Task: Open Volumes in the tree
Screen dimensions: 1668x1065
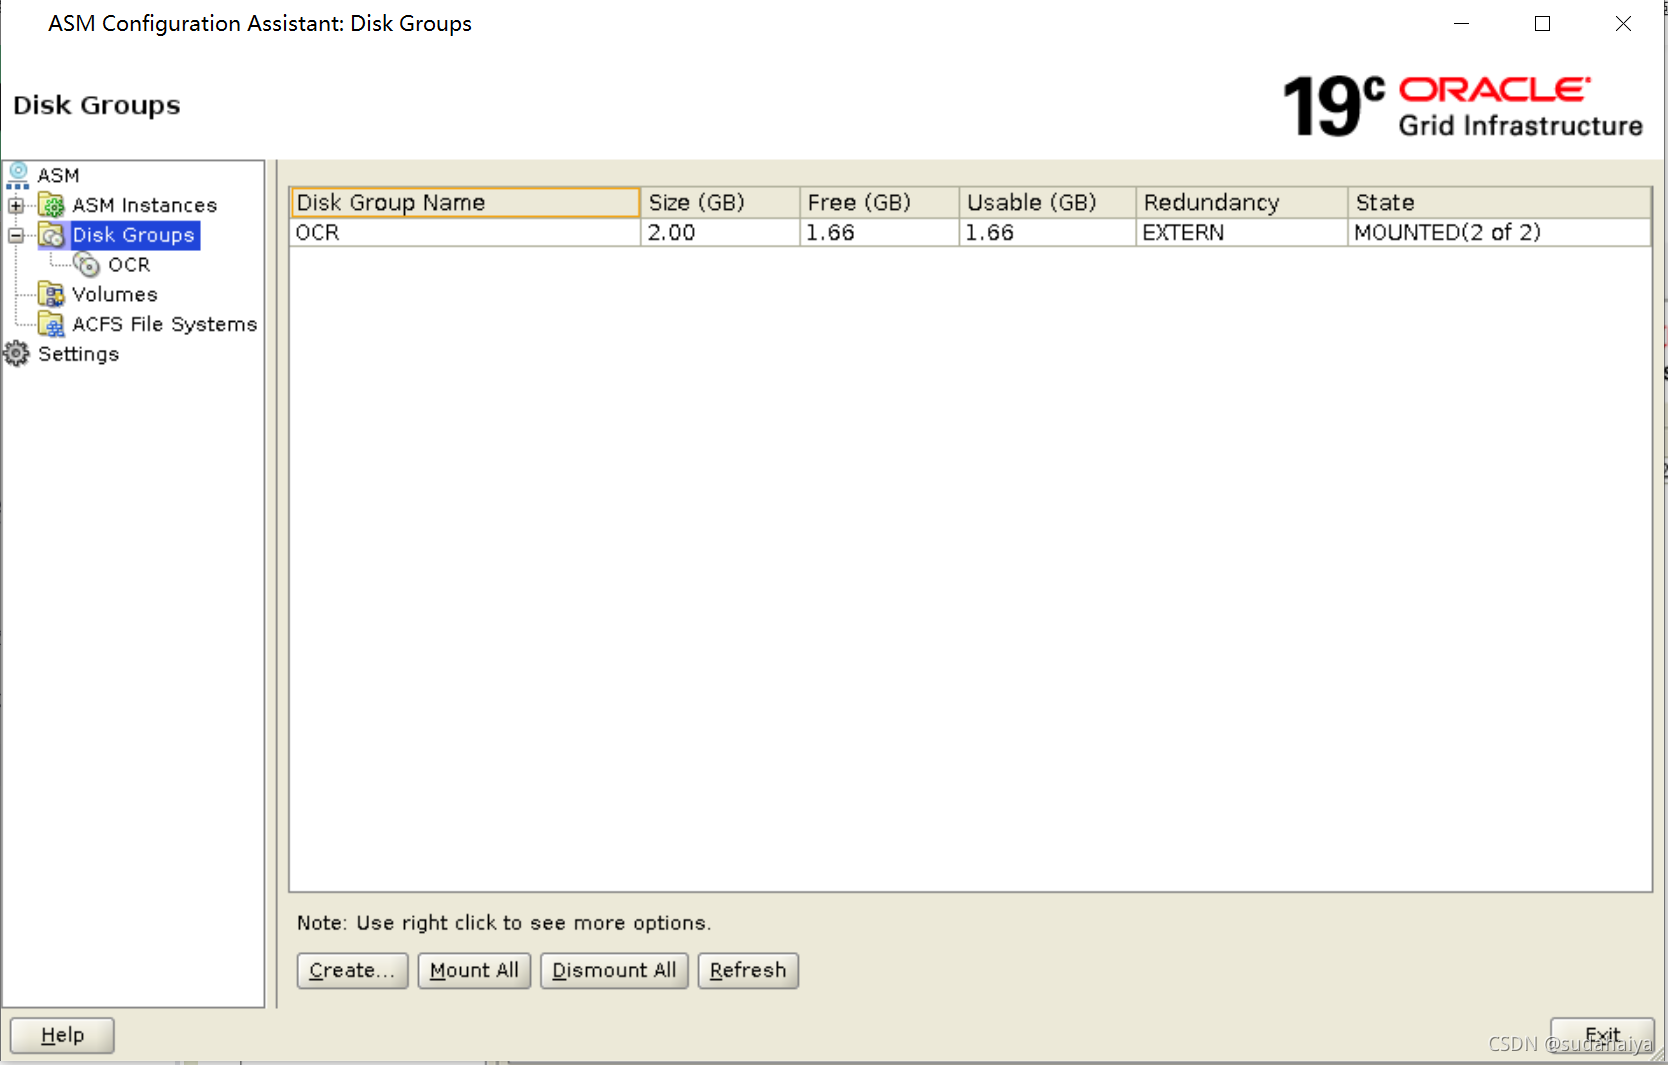Action: 115,294
